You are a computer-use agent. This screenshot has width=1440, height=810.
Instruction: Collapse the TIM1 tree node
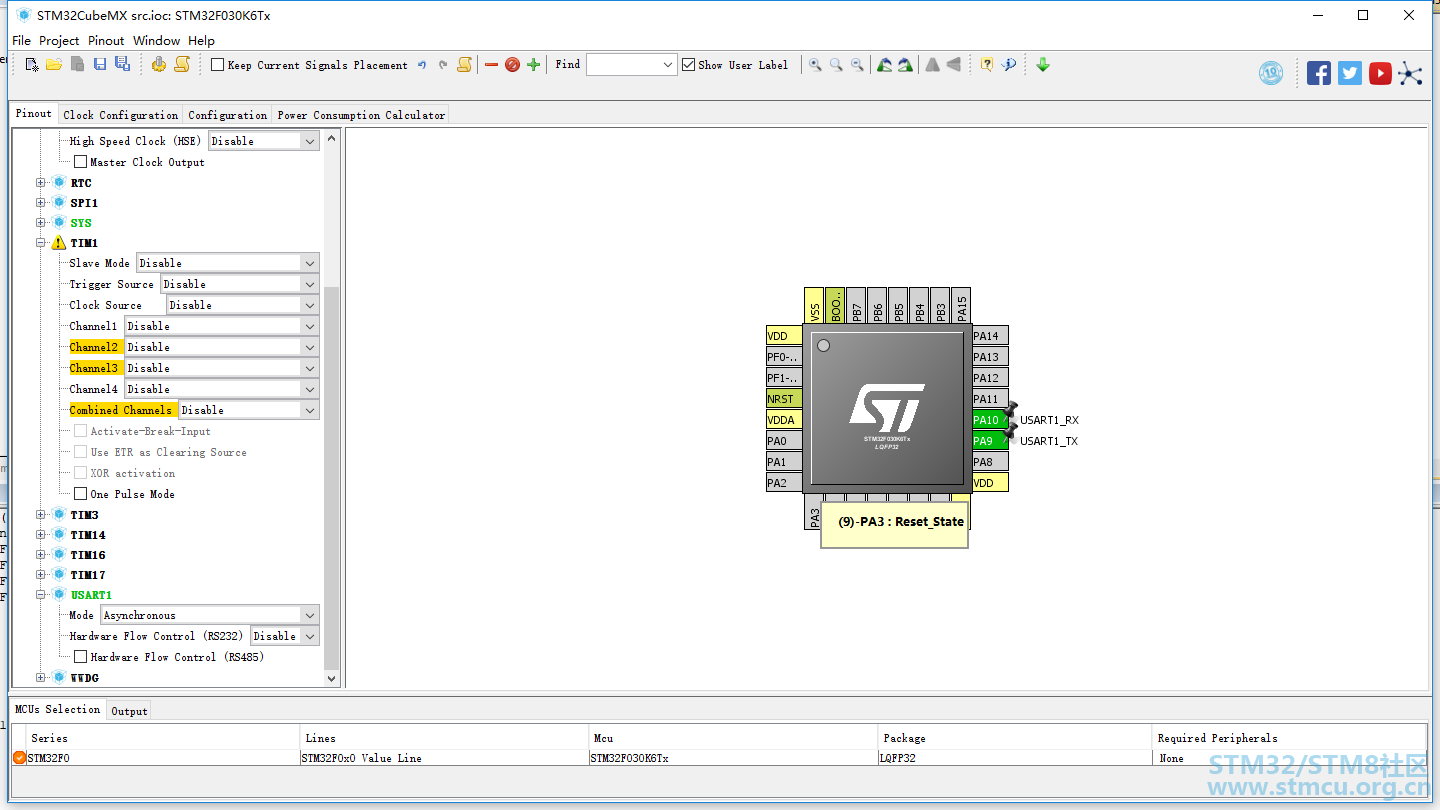click(x=41, y=243)
